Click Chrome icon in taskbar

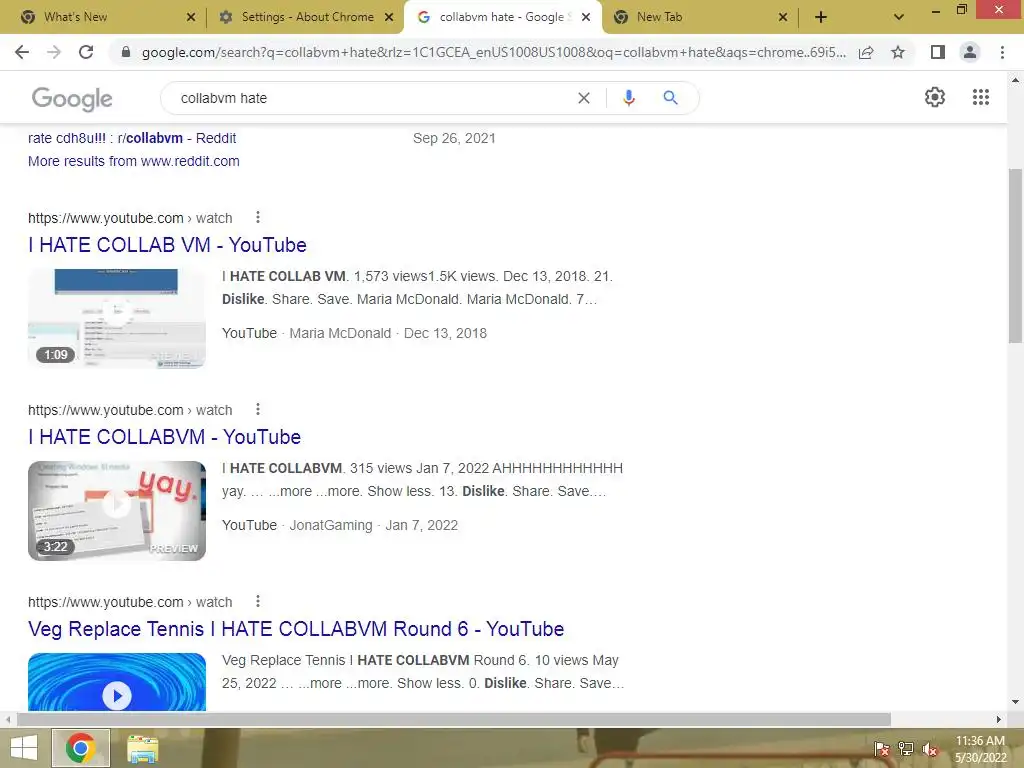pyautogui.click(x=80, y=748)
